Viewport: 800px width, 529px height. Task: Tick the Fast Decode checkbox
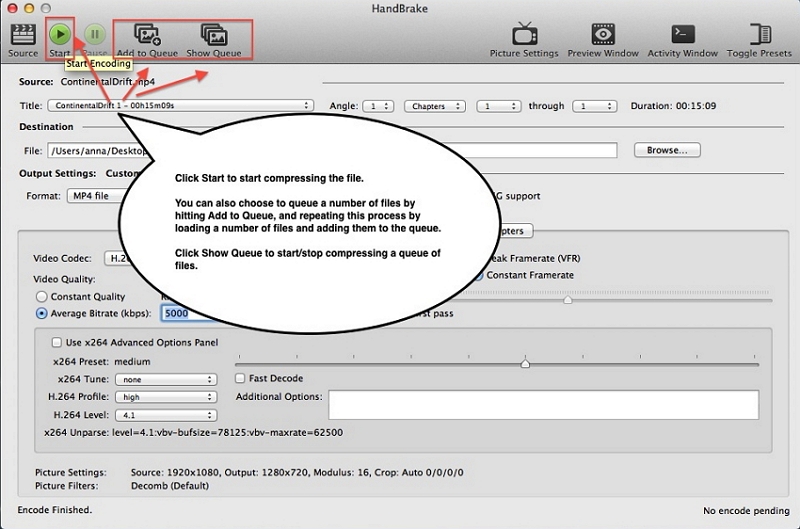pos(240,379)
